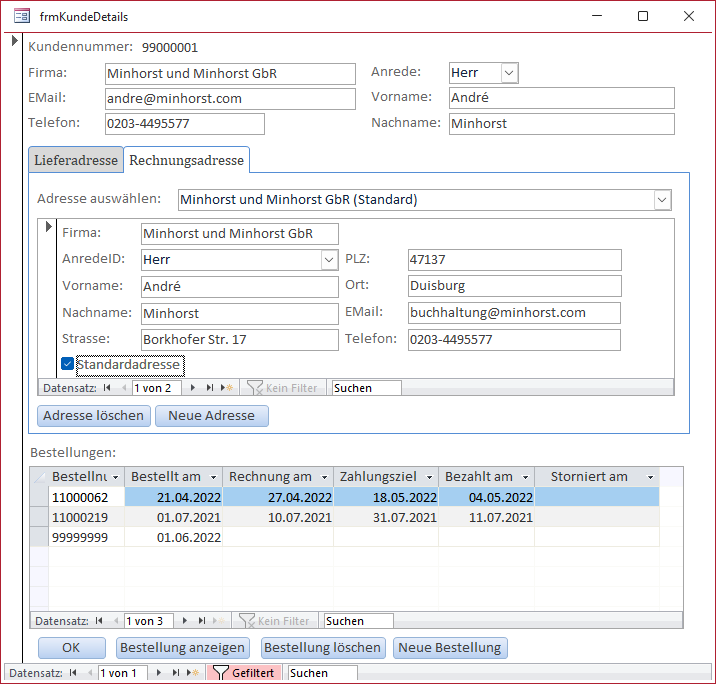This screenshot has width=716, height=684.
Task: Go to first record in address navigator
Action: [x=106, y=387]
